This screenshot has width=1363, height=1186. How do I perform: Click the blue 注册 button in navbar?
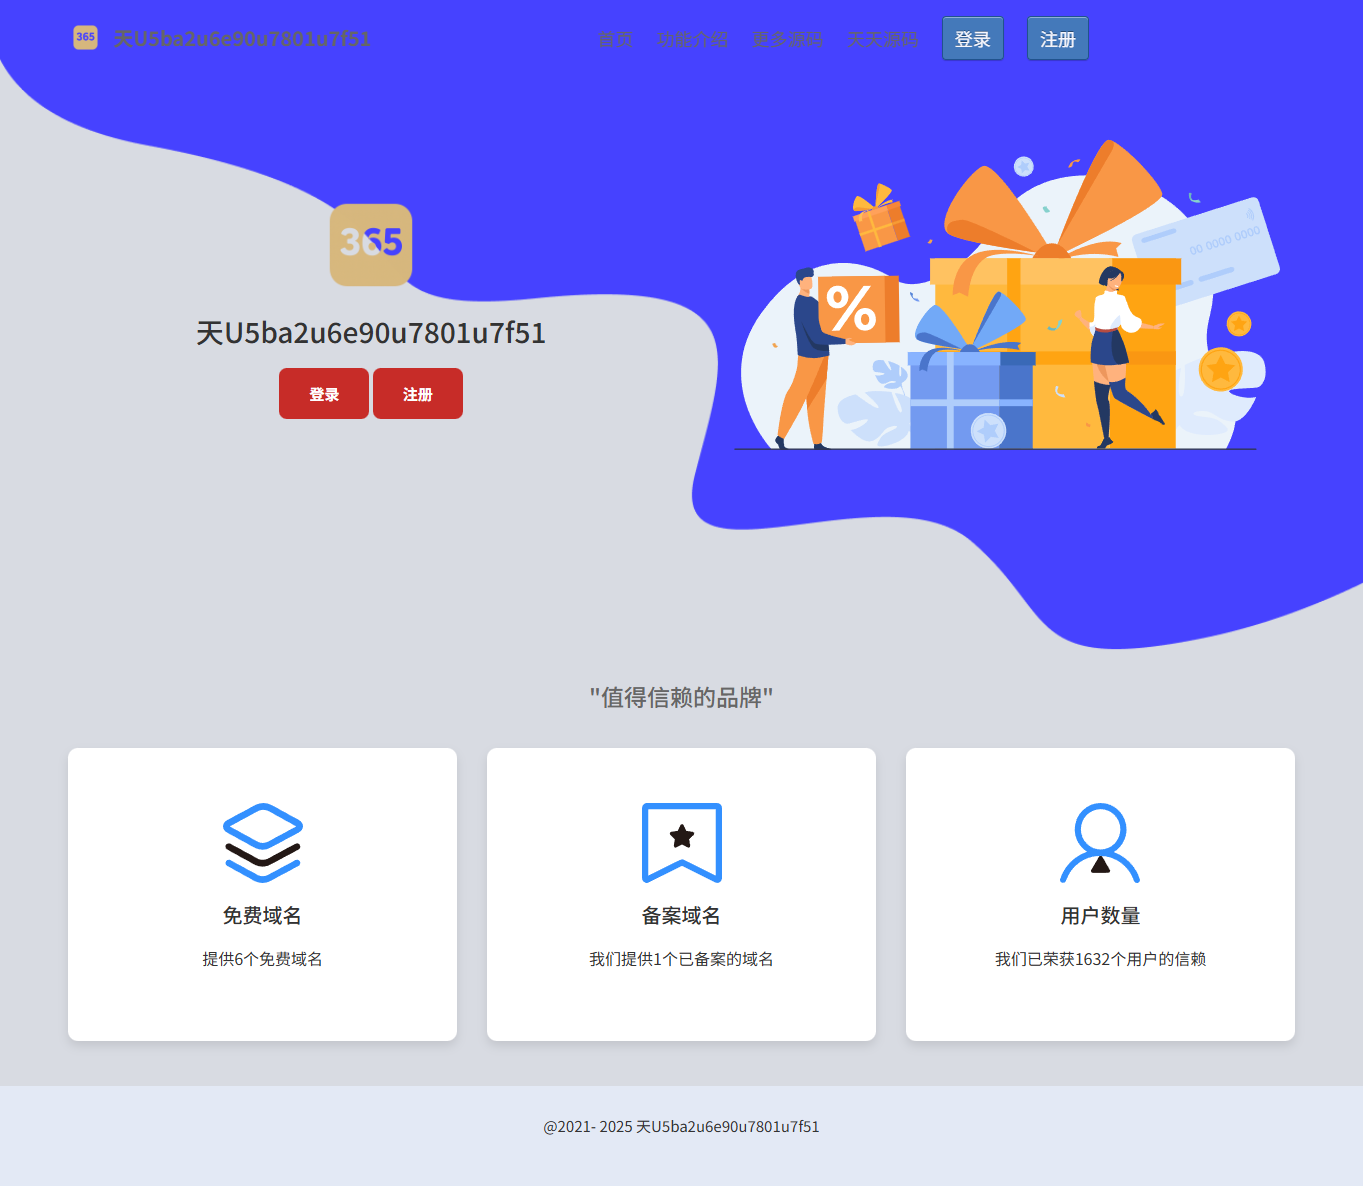pos(1057,37)
